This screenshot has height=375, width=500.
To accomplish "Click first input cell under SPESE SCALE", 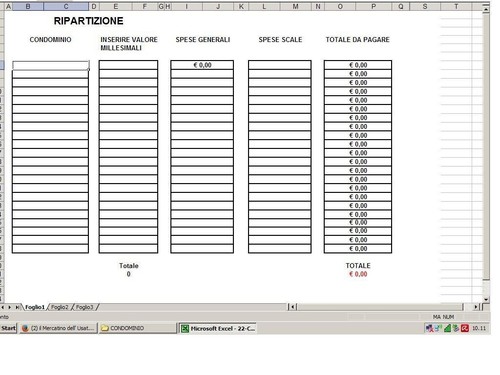I will pos(280,65).
